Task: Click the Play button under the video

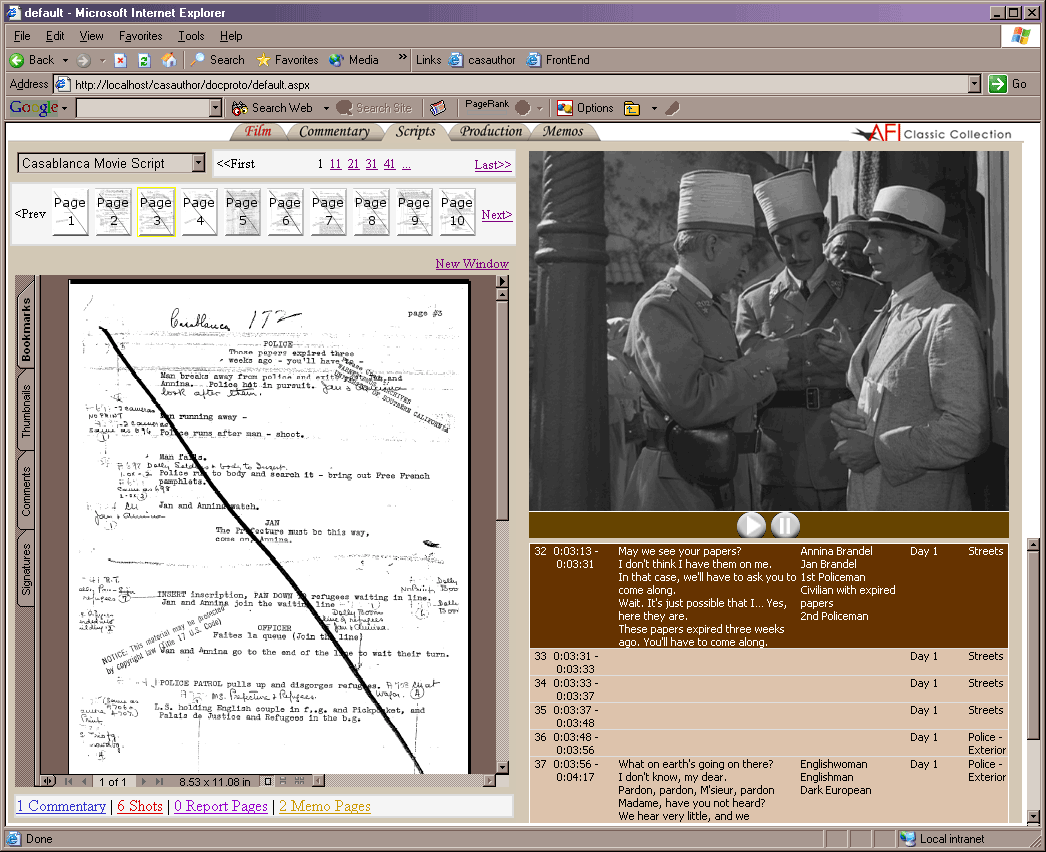Action: pyautogui.click(x=751, y=526)
